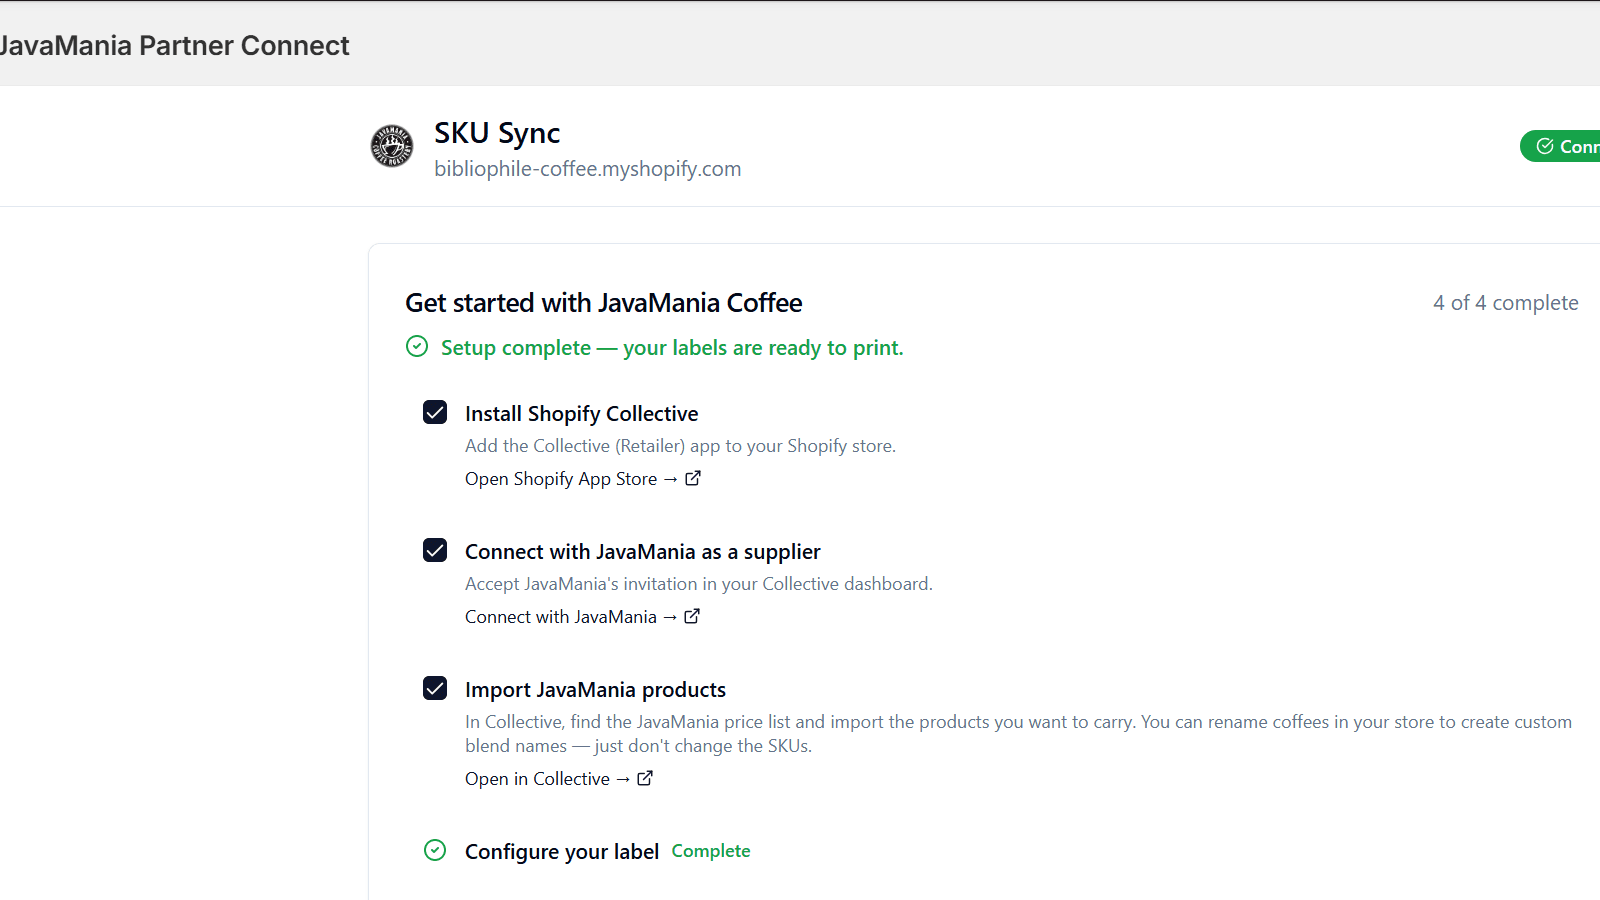
Task: Click the green check circle beside Configure your label
Action: tap(435, 850)
